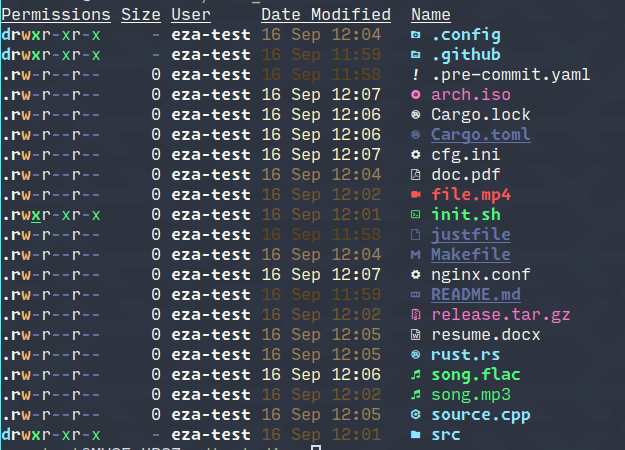
Task: Select the .pre-commit.yaml file name
Action: point(511,75)
